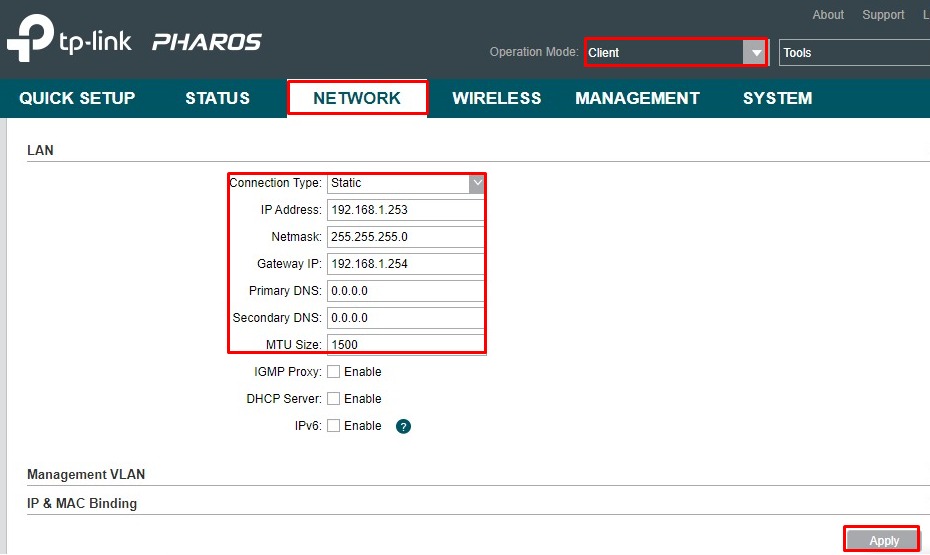
Task: Enable the IGMP Proxy checkbox
Action: click(334, 372)
